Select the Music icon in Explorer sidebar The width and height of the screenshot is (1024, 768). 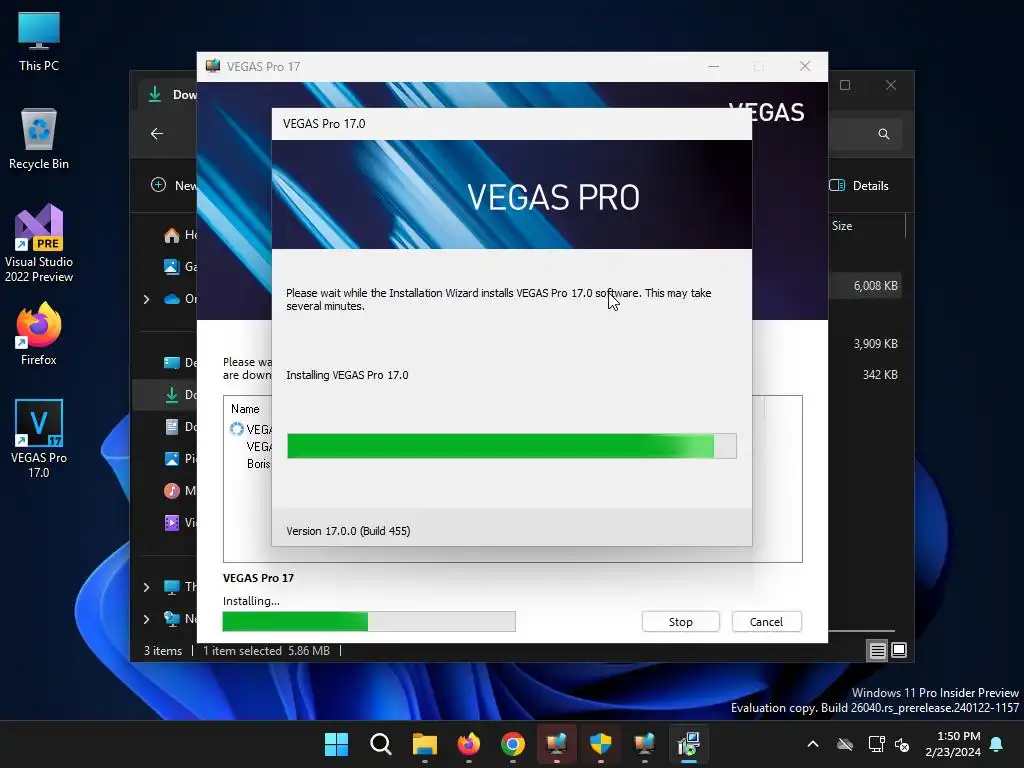[172, 490]
